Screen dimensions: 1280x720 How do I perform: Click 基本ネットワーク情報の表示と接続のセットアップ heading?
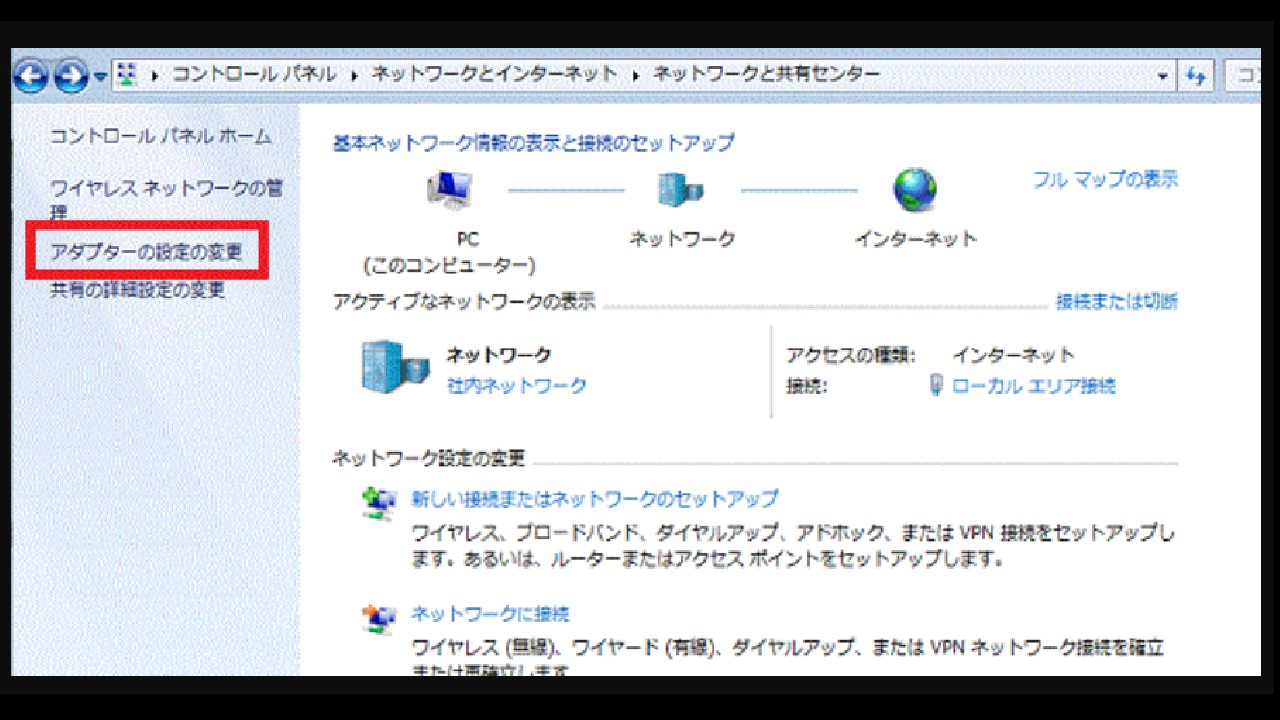533,143
